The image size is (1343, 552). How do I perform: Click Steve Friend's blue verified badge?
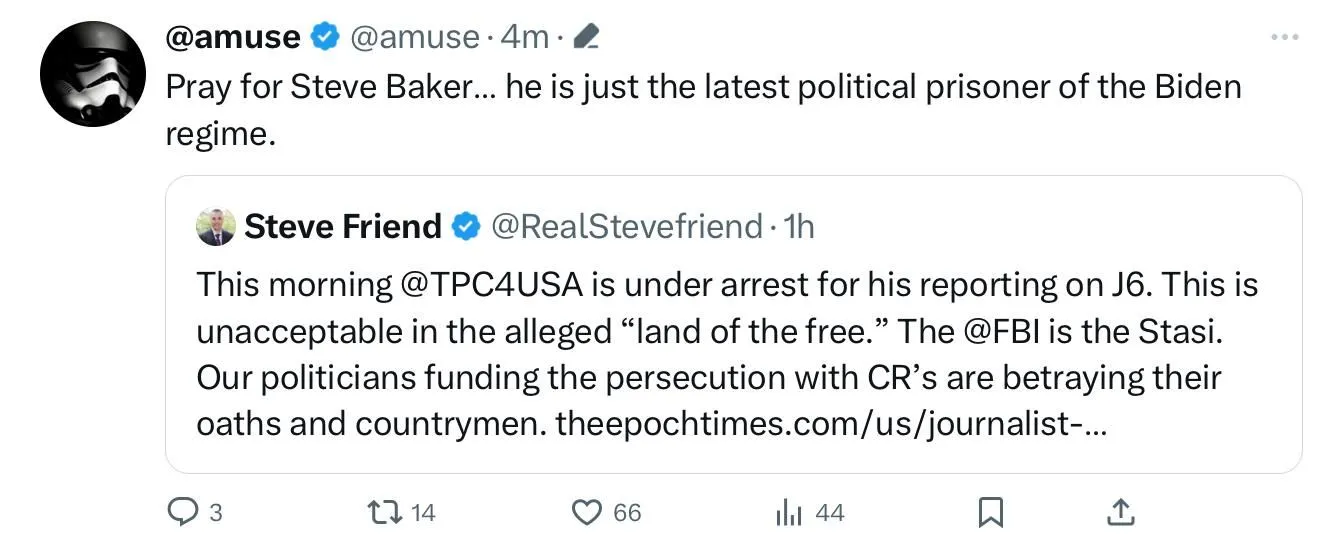click(465, 227)
